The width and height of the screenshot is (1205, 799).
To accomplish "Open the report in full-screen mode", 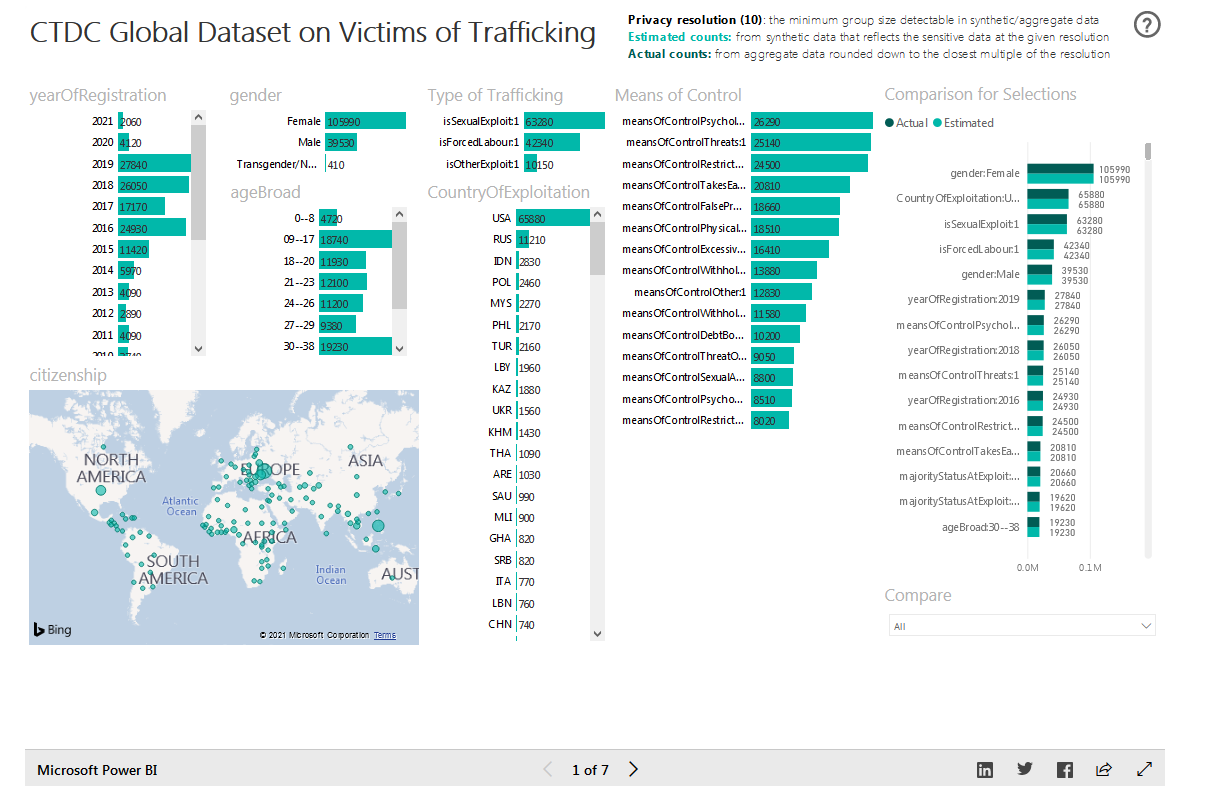I will (1145, 769).
